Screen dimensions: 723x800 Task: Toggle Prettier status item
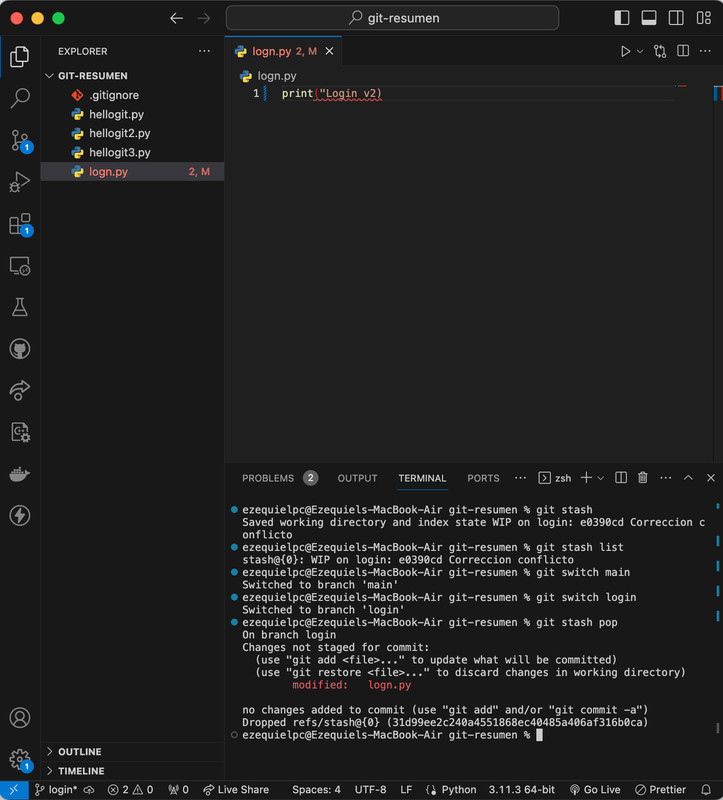(x=661, y=790)
